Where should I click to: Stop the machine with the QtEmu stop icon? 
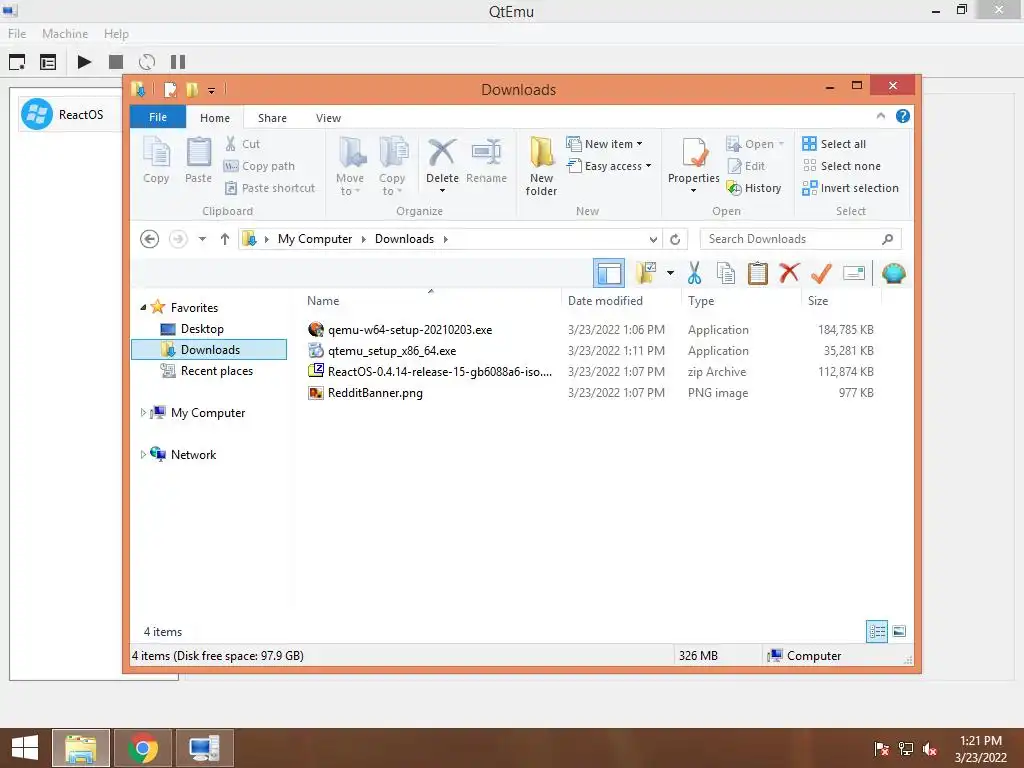(x=116, y=62)
